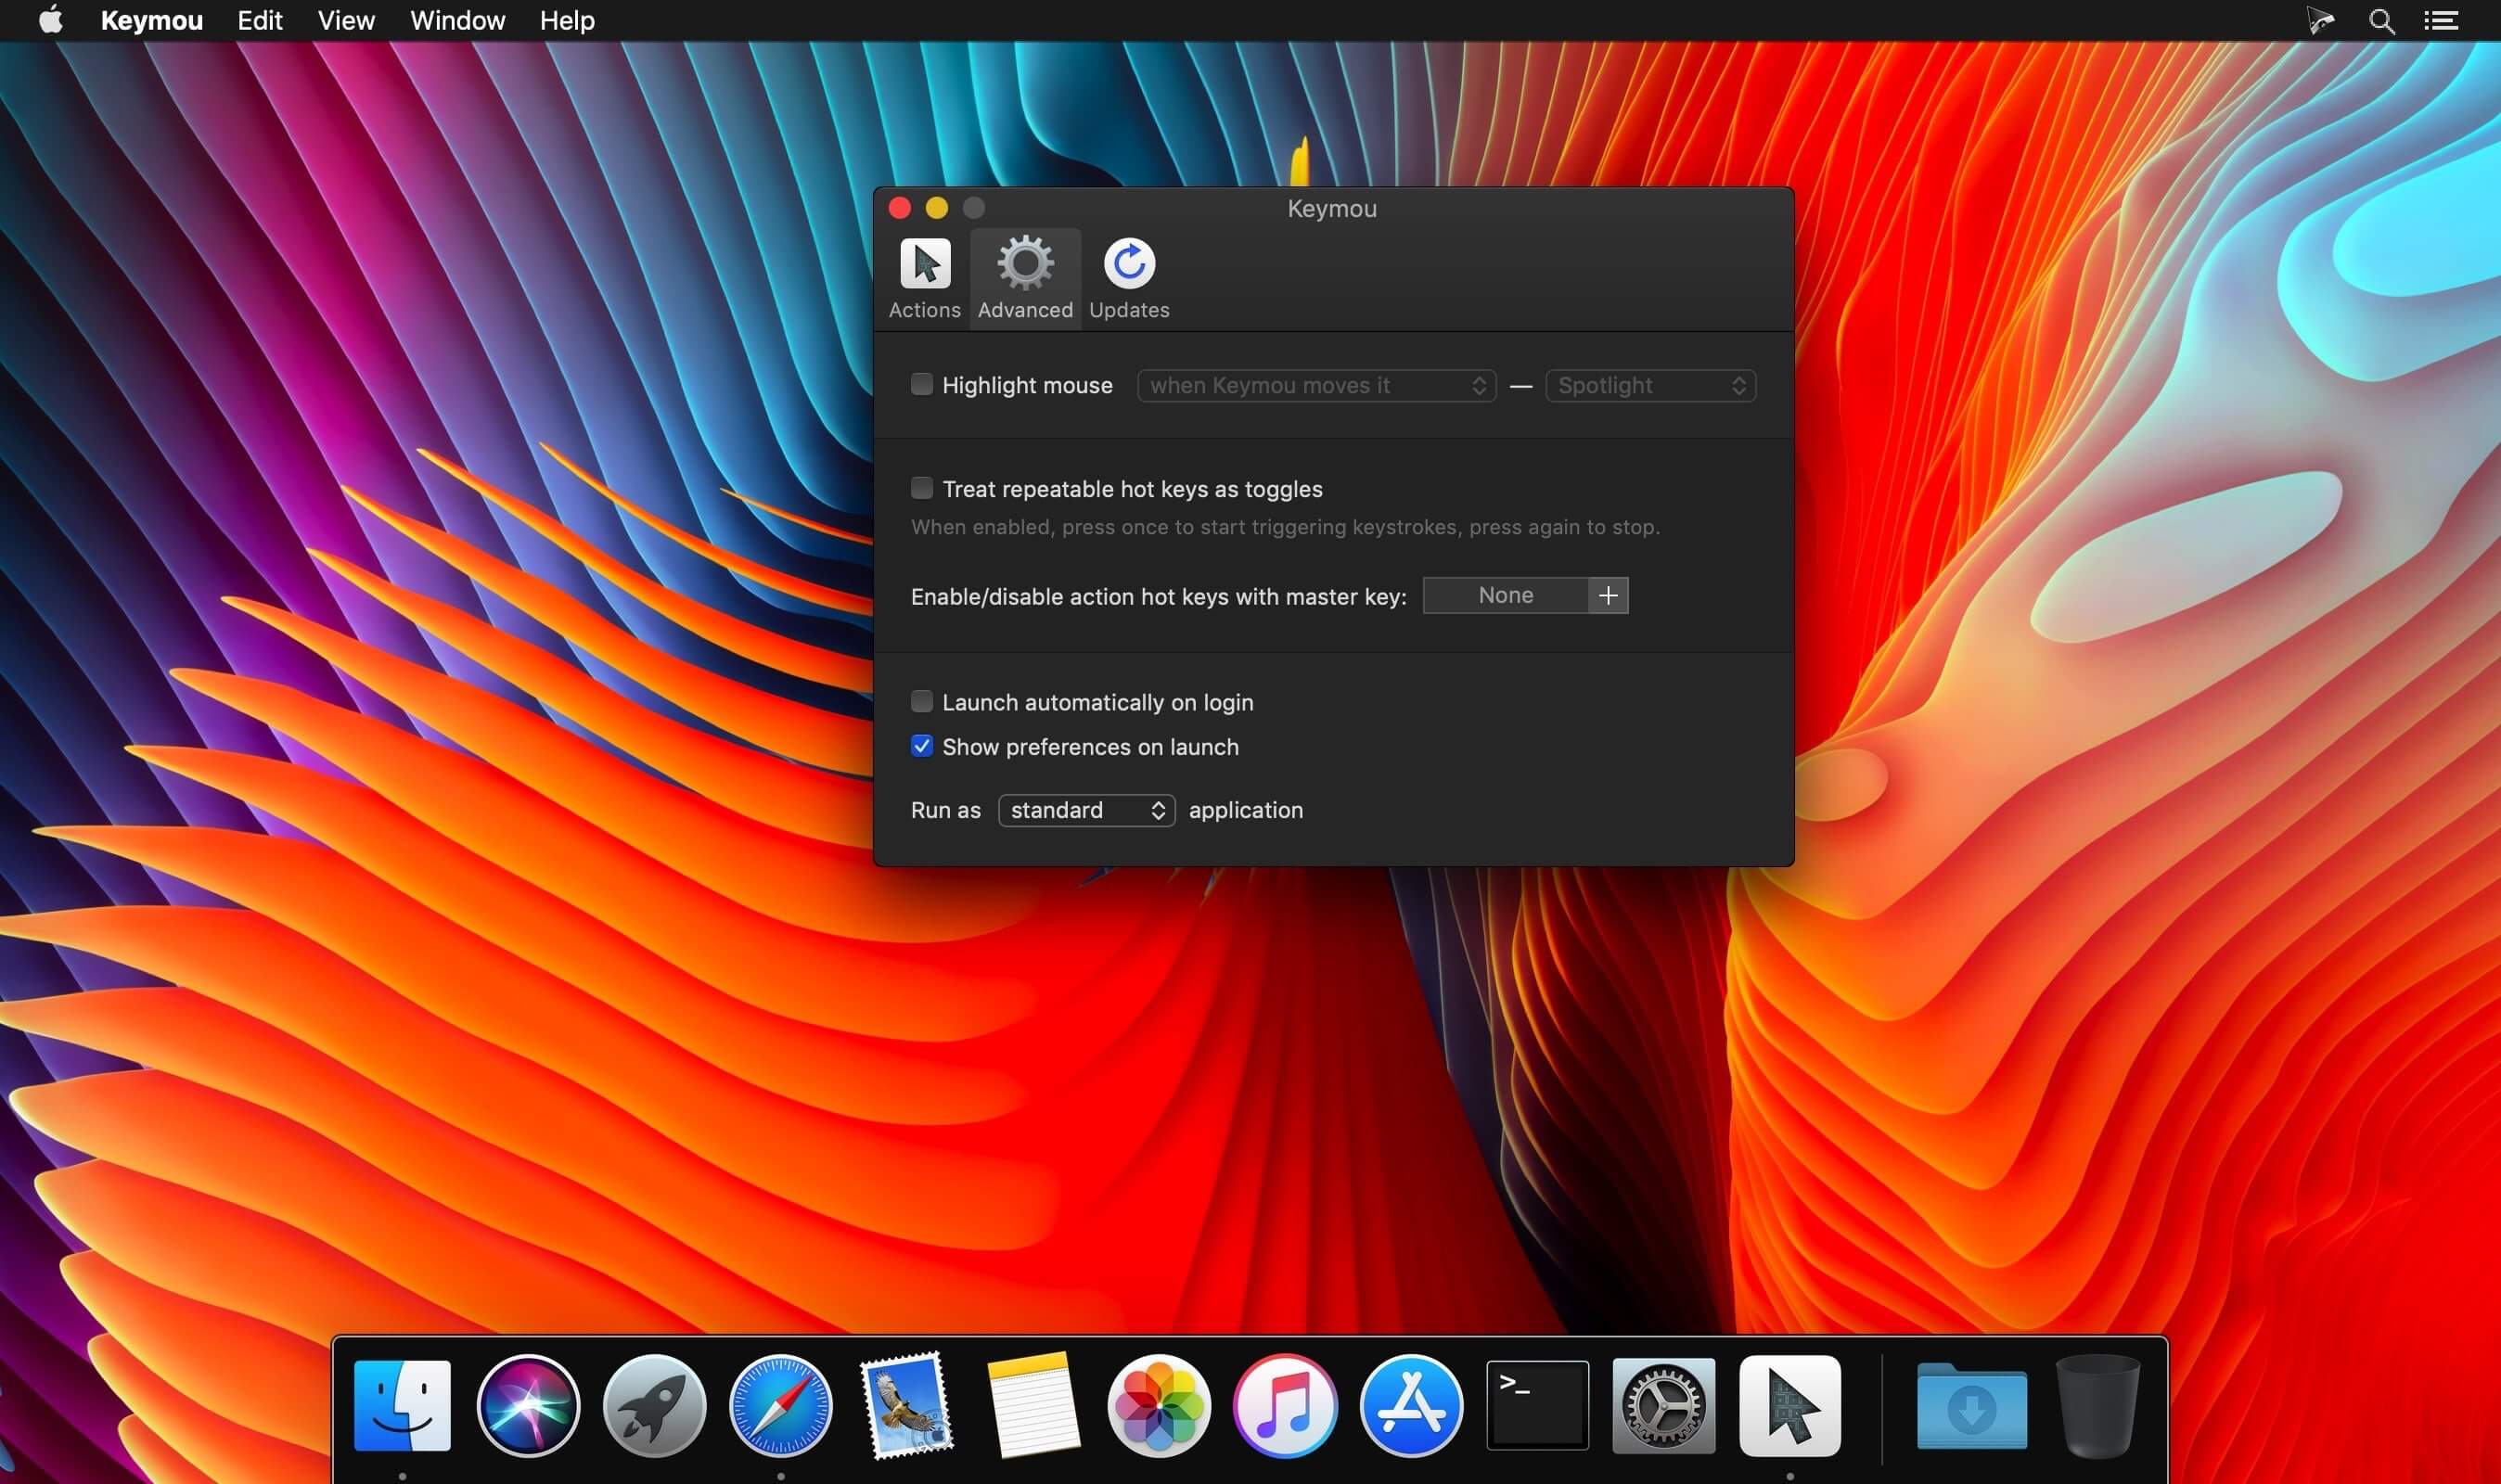2501x1484 pixels.
Task: Open the Window menu
Action: pyautogui.click(x=457, y=21)
